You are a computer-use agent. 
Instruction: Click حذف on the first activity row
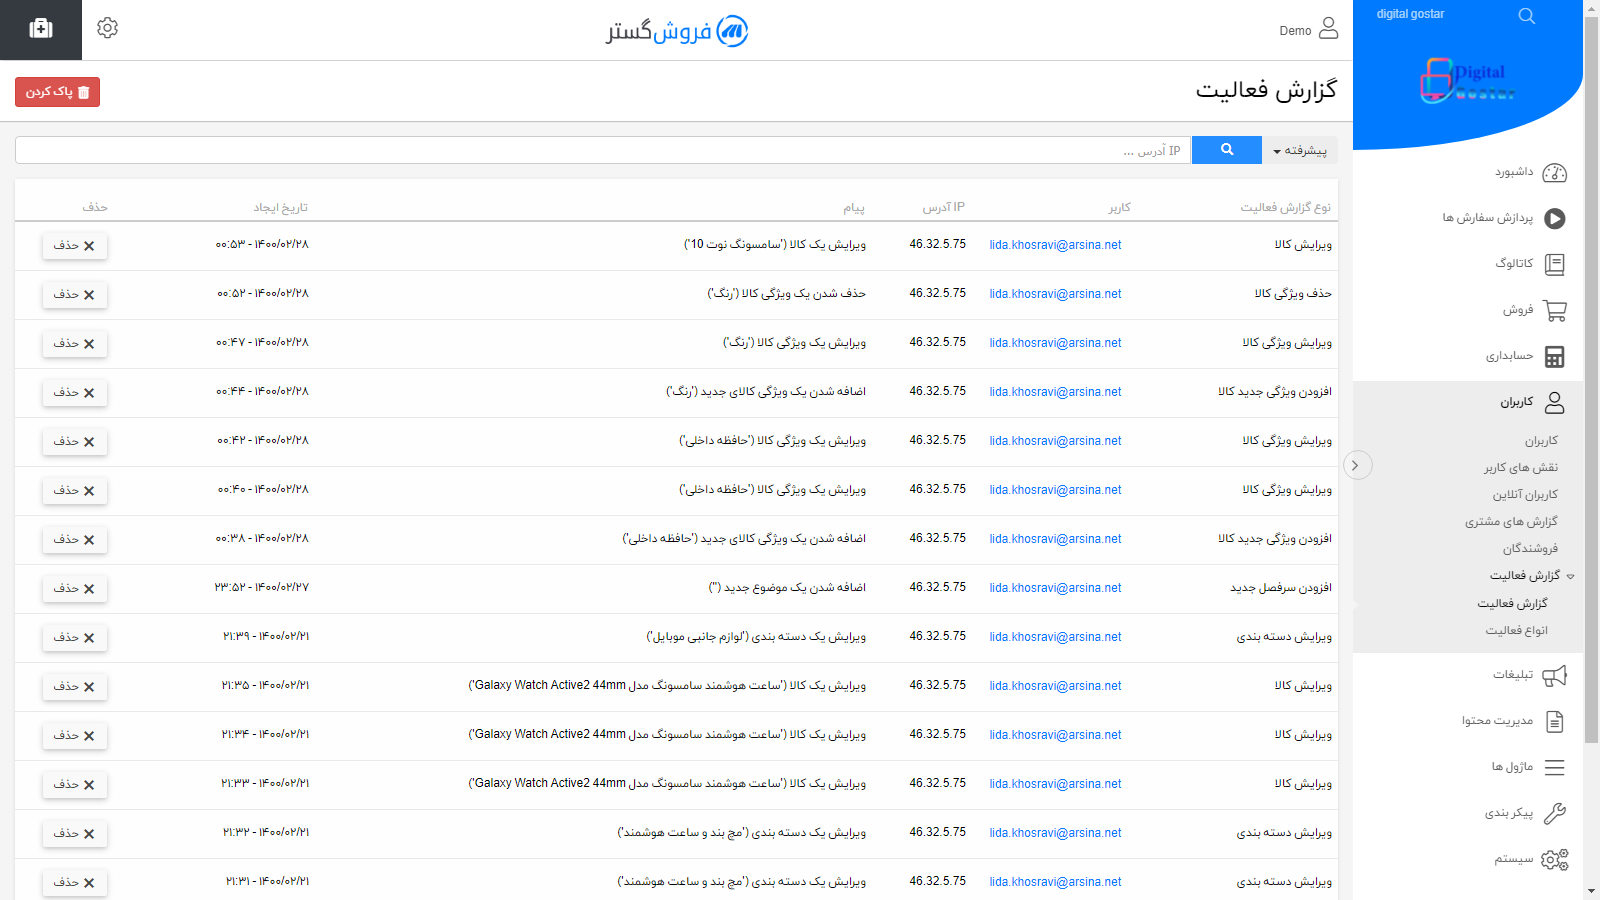tap(74, 246)
